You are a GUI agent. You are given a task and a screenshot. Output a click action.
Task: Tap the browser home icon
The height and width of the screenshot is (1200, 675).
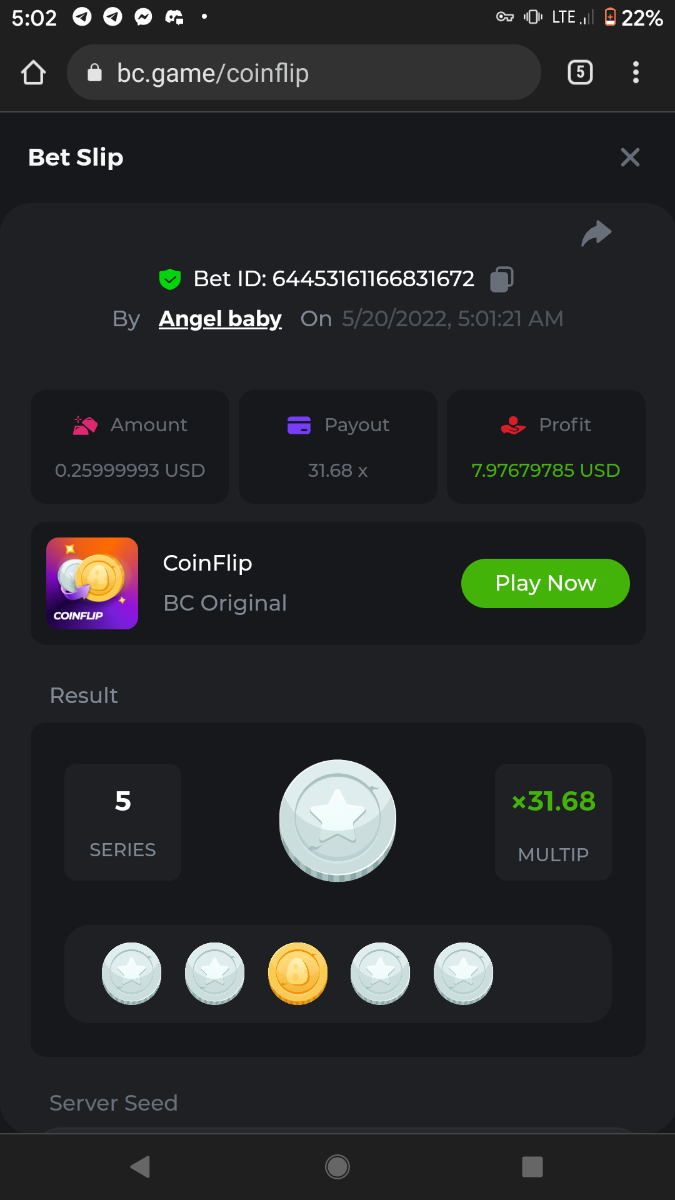(x=33, y=72)
